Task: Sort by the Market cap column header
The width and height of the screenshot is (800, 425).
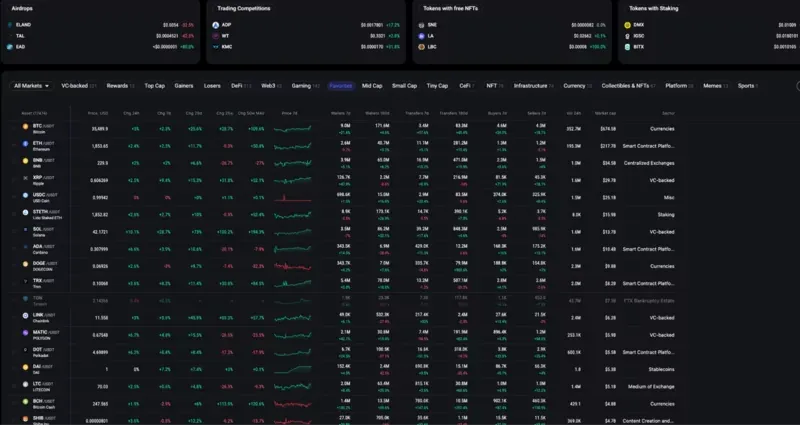Action: pyautogui.click(x=605, y=113)
